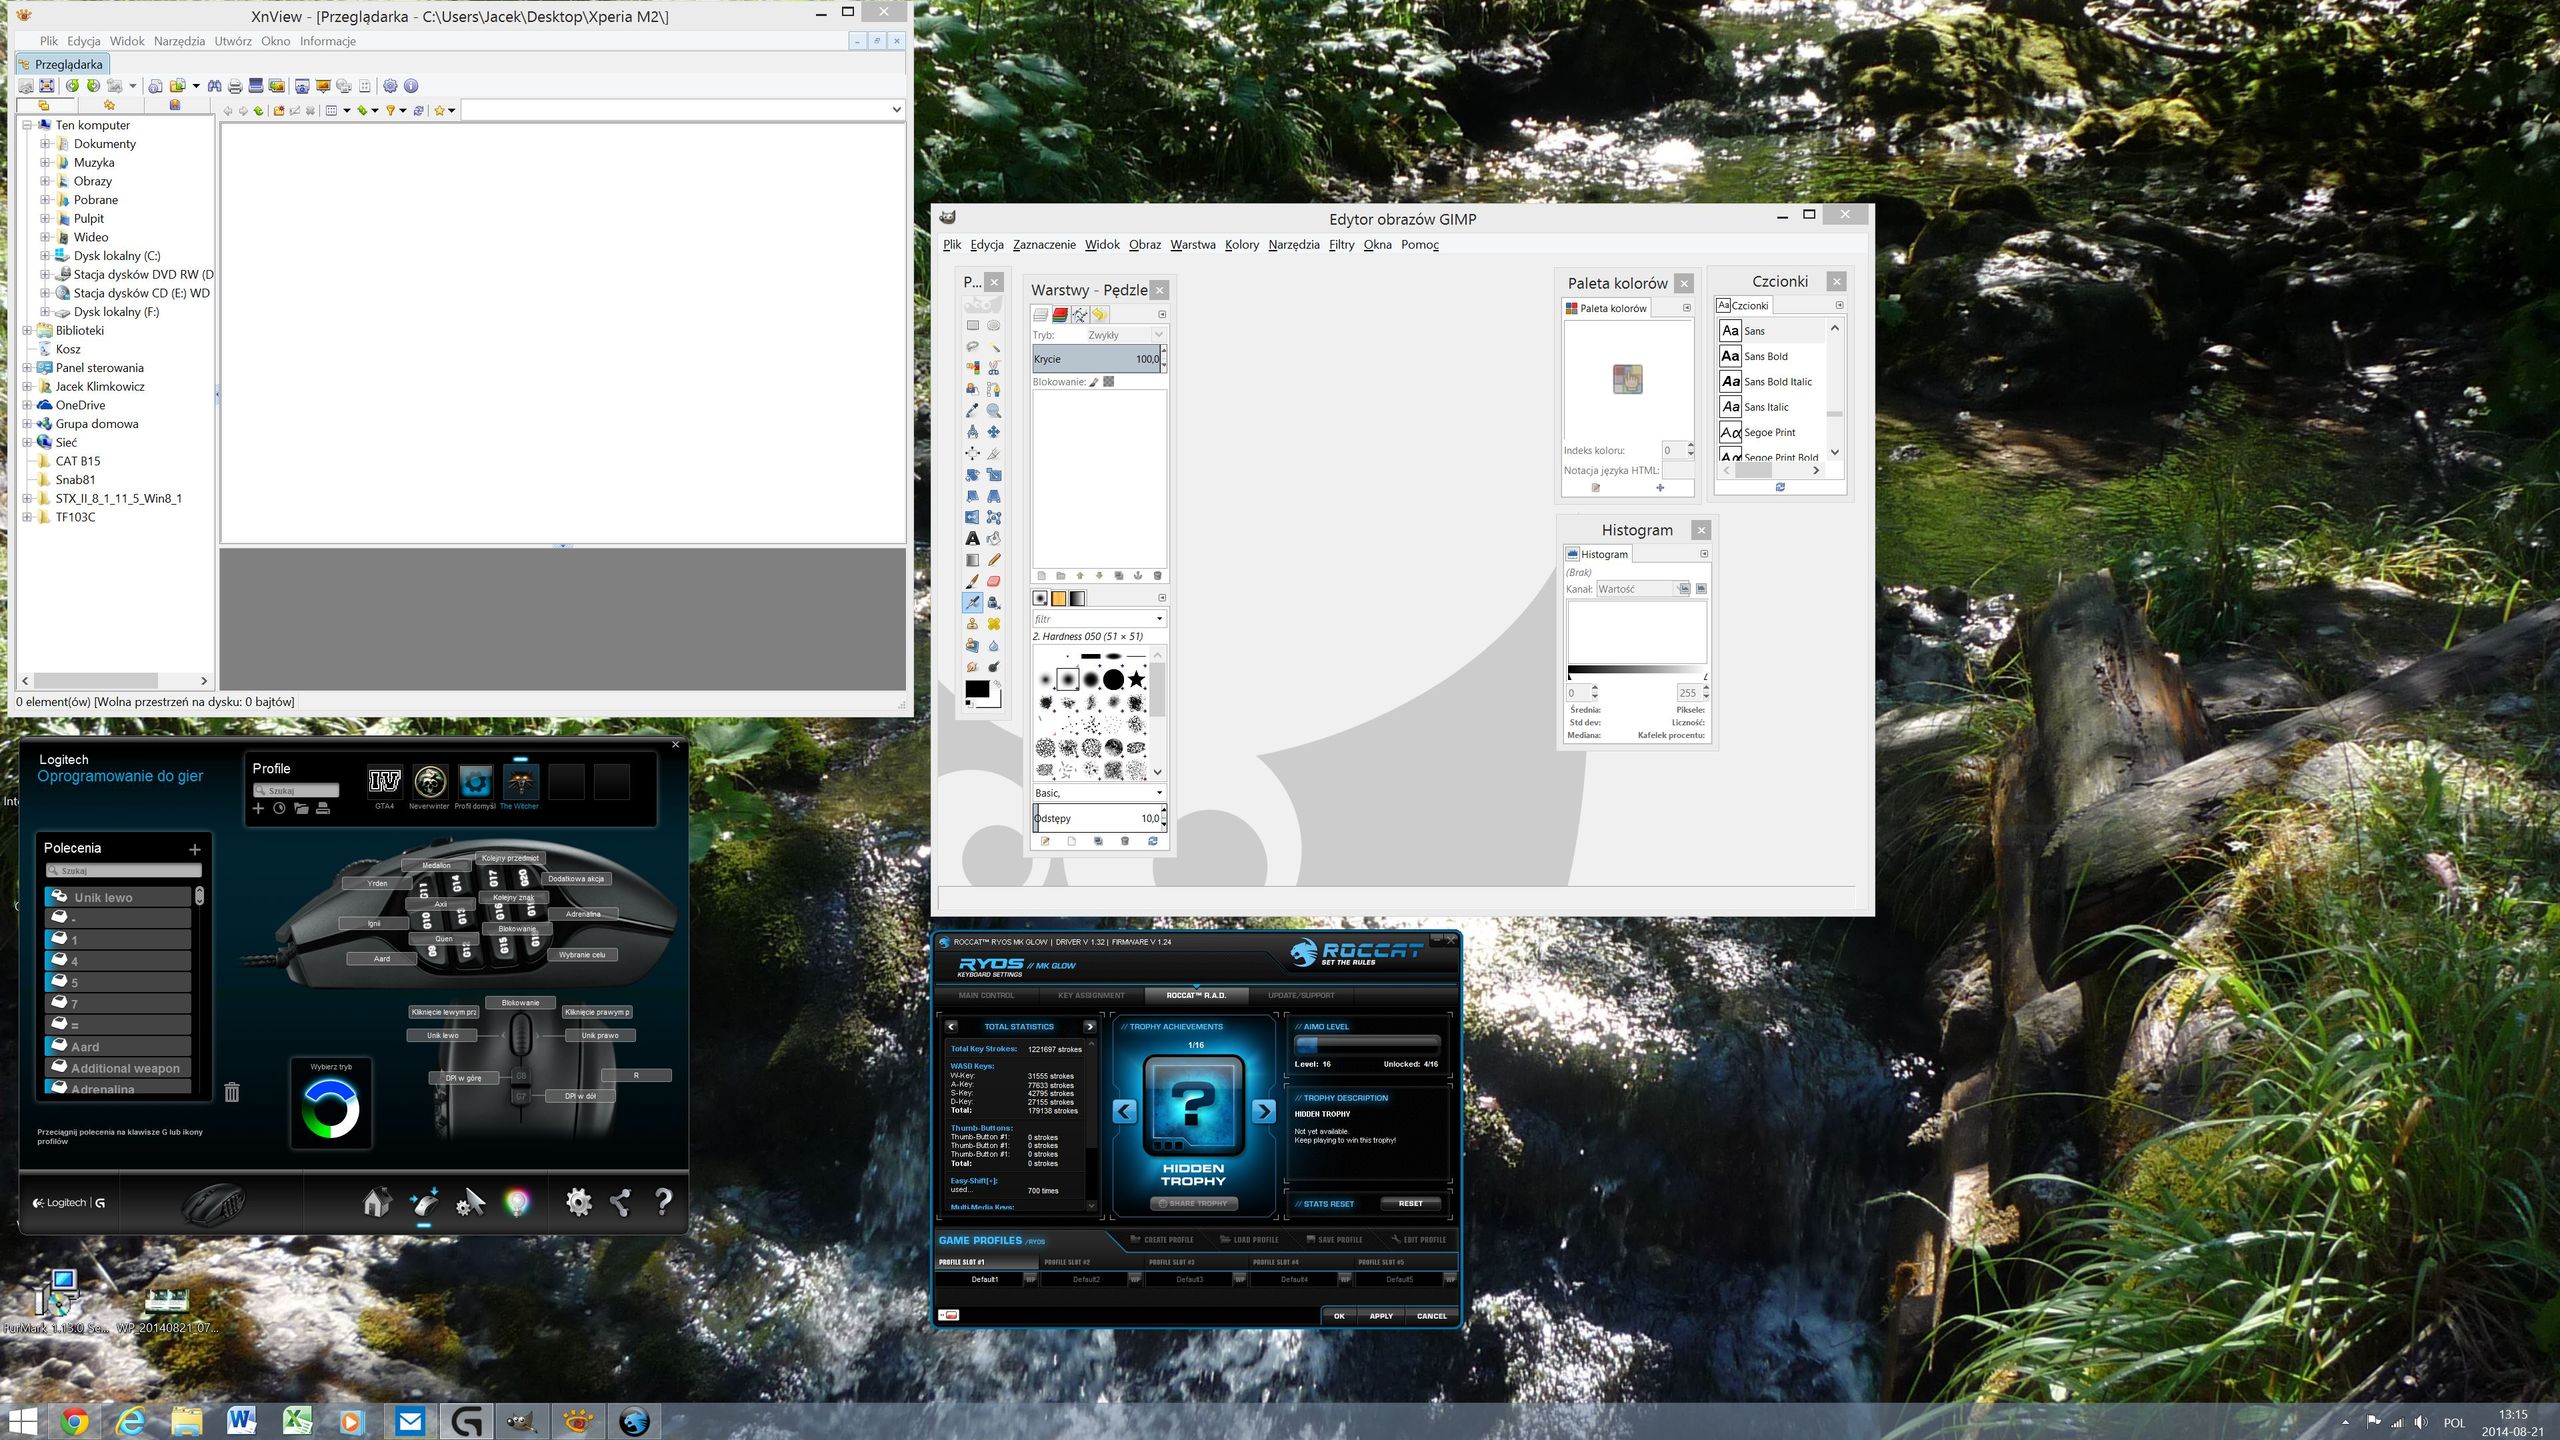Click the binoculars search icon in XnView
2560x1440 pixels.
(x=214, y=86)
